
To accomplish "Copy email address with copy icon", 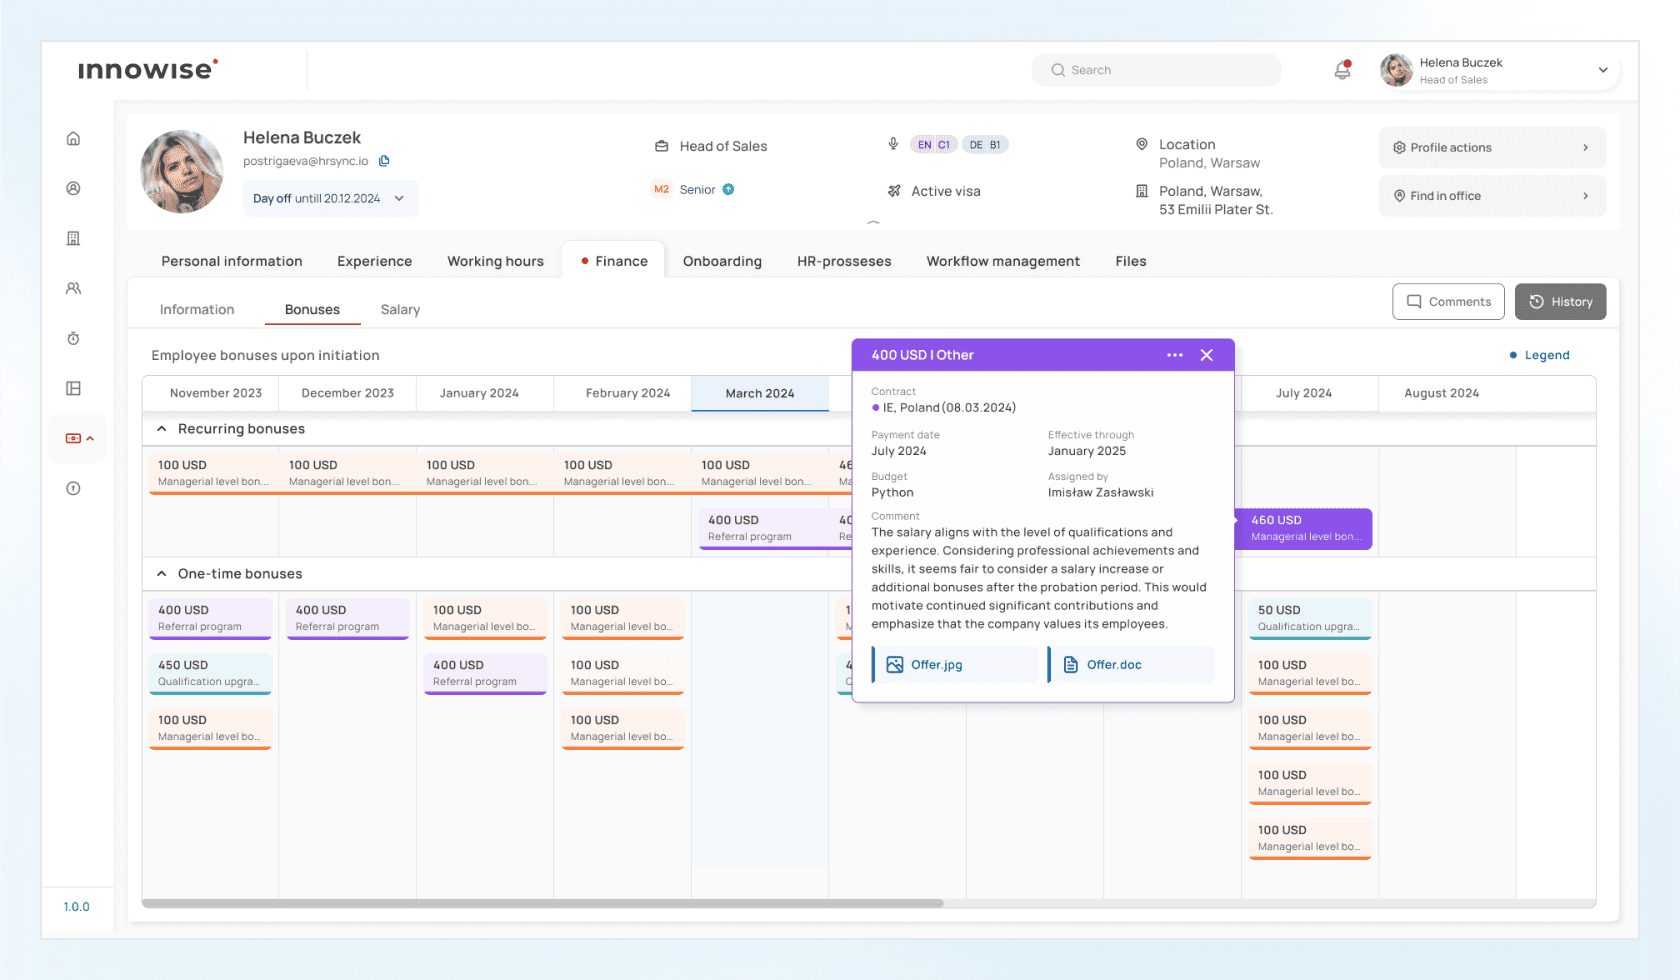I will (x=384, y=161).
